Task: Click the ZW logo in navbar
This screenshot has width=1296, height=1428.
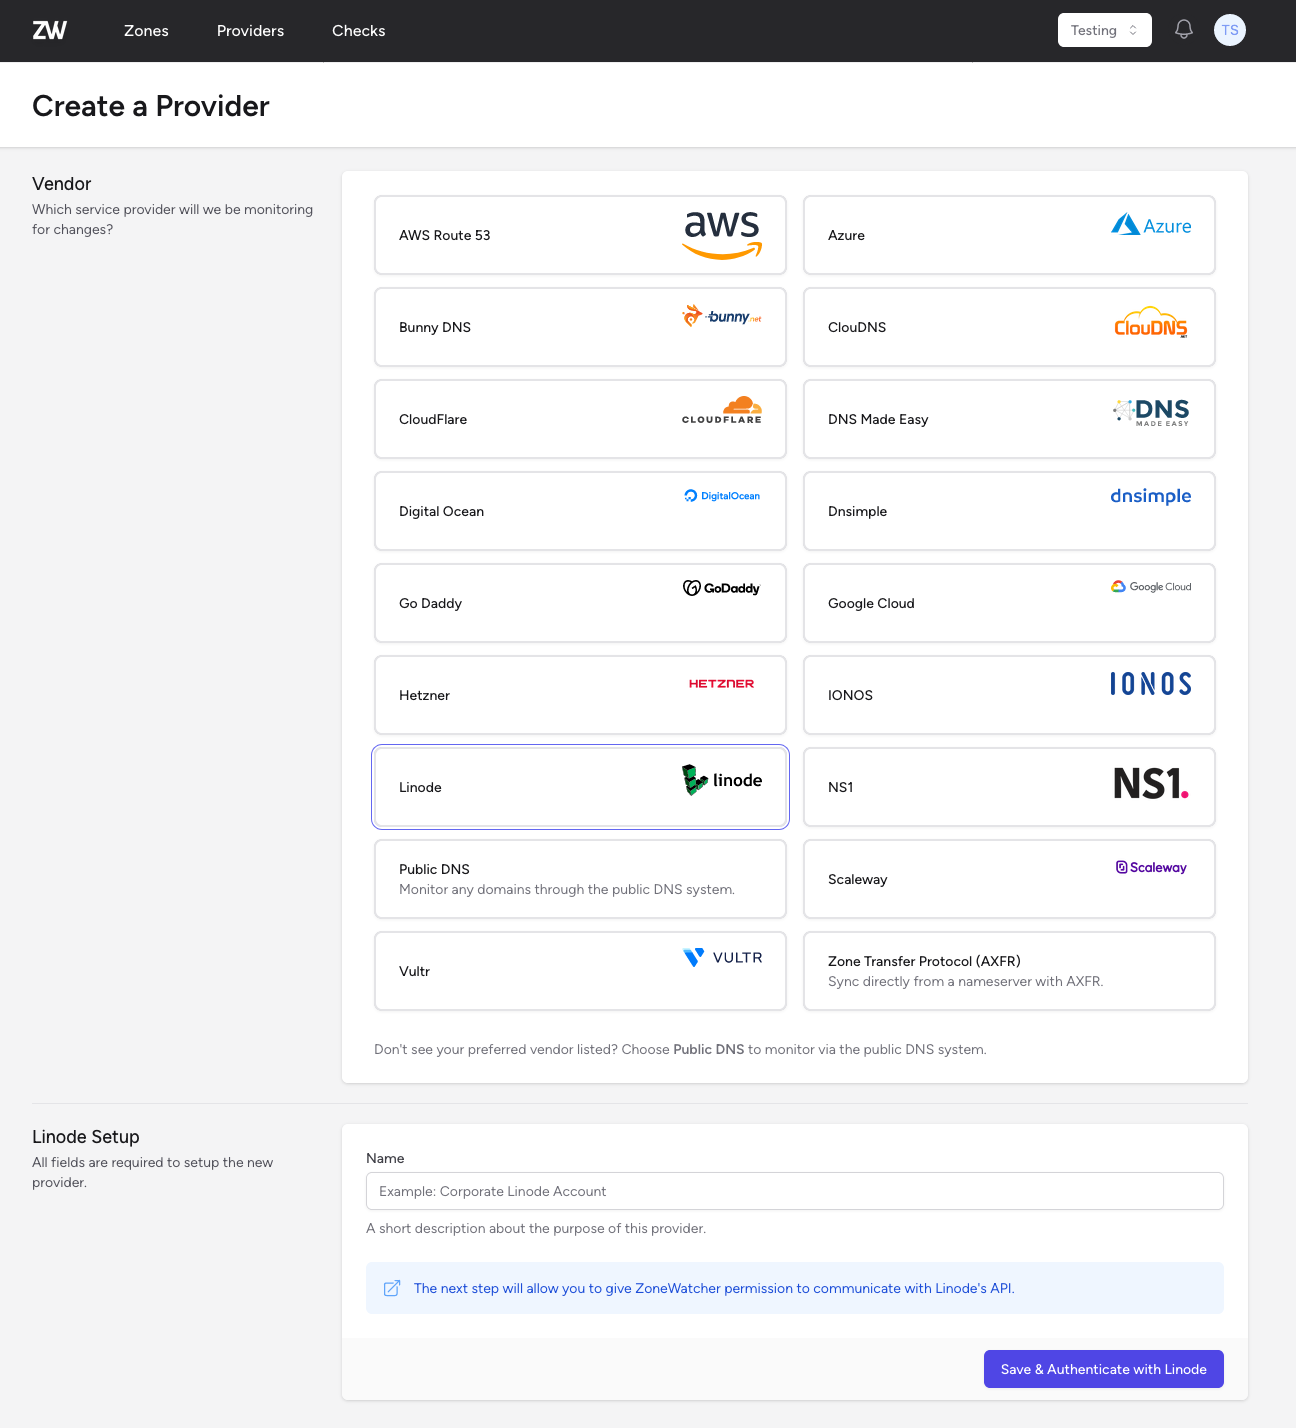Action: point(50,30)
